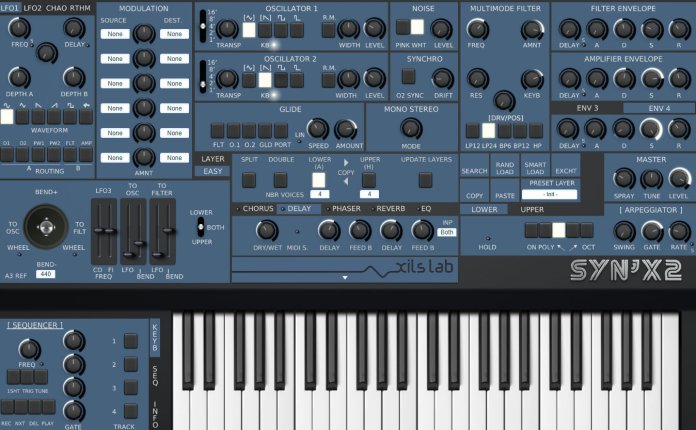The image size is (696, 430).
Task: Switch to the LFO2 tab
Action: [32, 8]
